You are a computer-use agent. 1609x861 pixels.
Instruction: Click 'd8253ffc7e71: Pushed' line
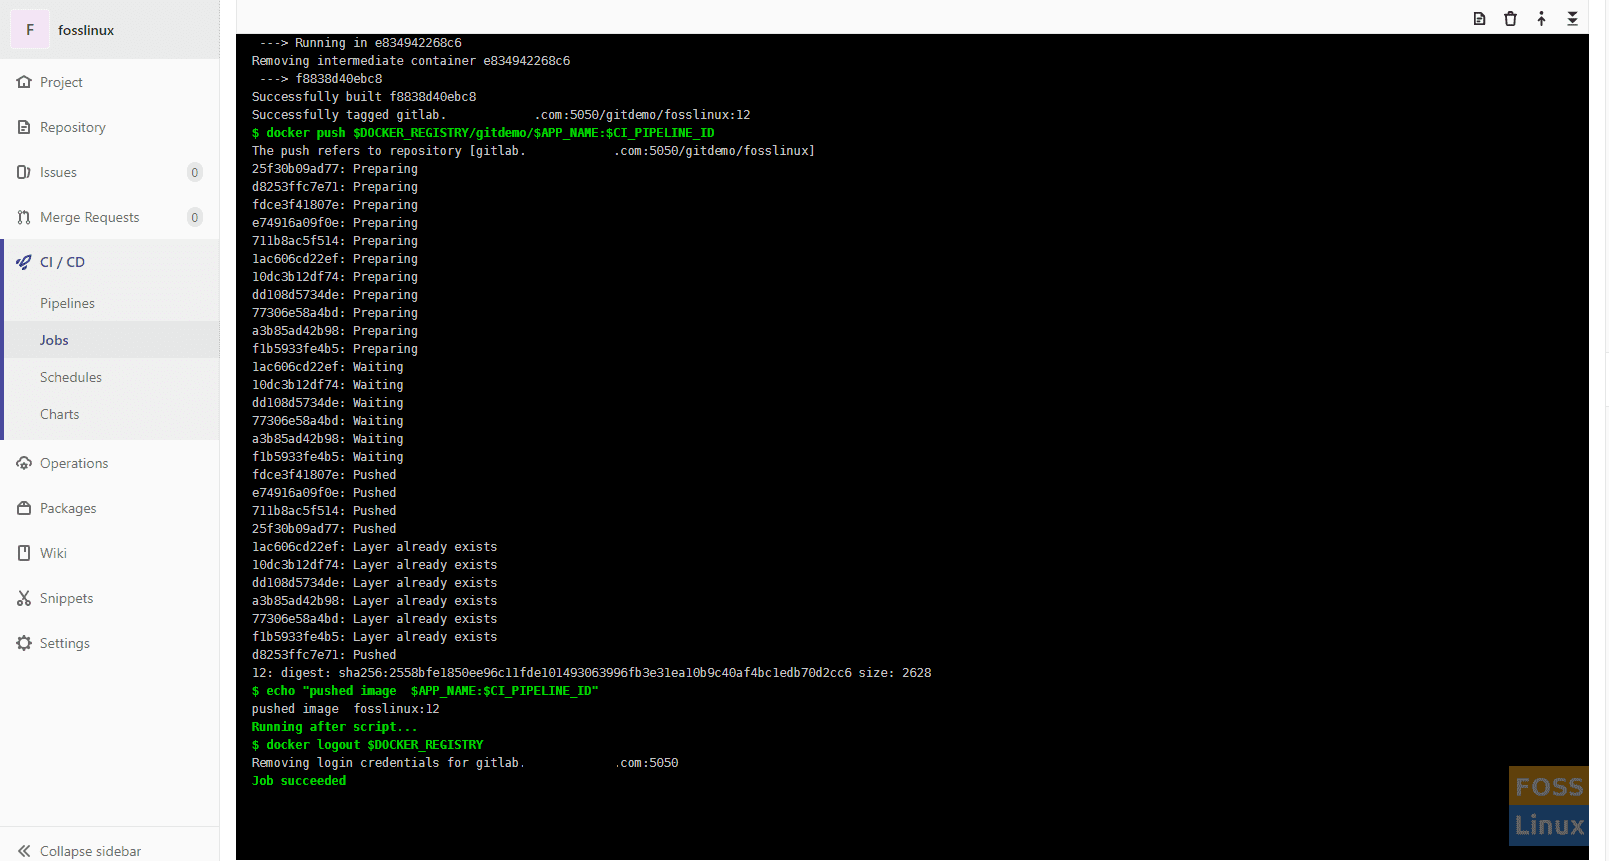[324, 655]
